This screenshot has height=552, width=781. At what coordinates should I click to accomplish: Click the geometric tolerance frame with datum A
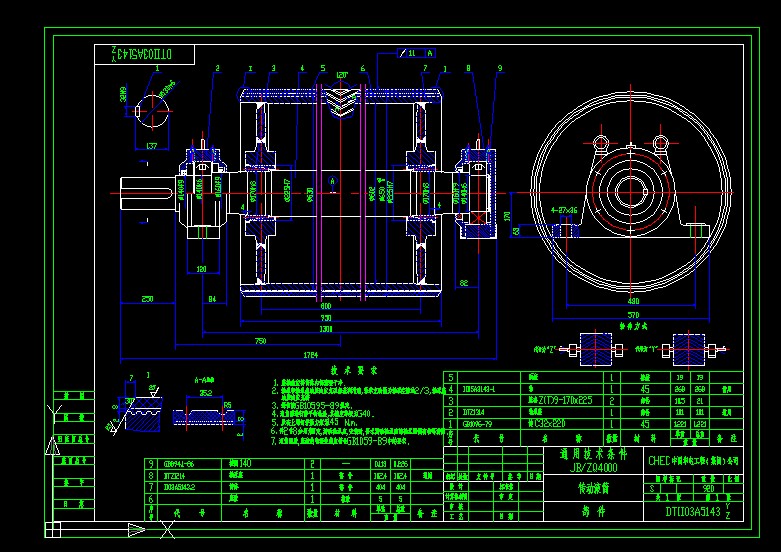click(x=415, y=52)
